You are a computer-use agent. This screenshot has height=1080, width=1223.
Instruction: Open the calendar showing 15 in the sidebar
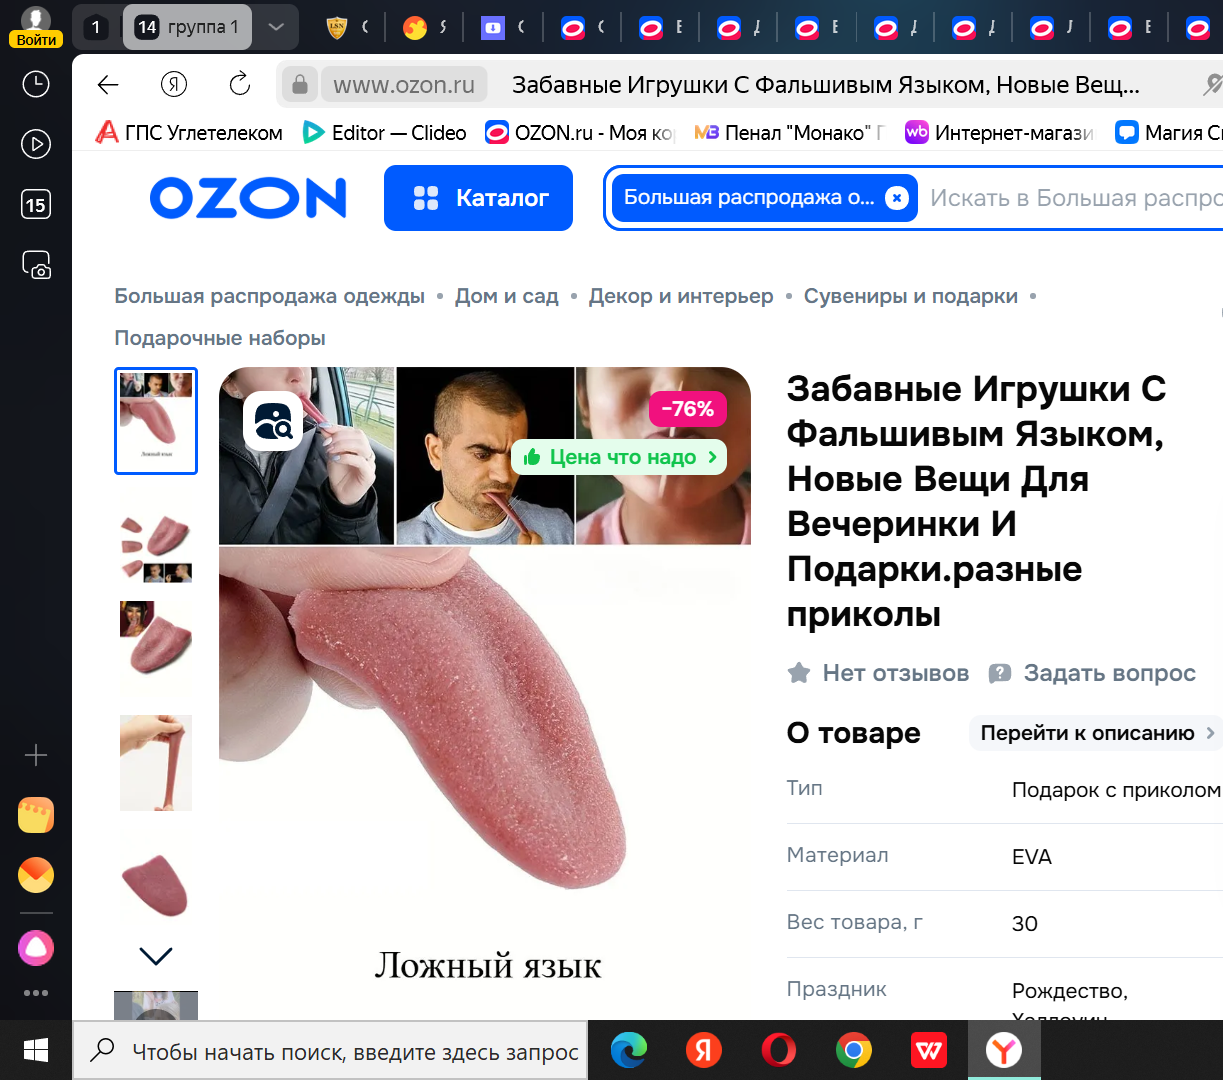pyautogui.click(x=35, y=204)
